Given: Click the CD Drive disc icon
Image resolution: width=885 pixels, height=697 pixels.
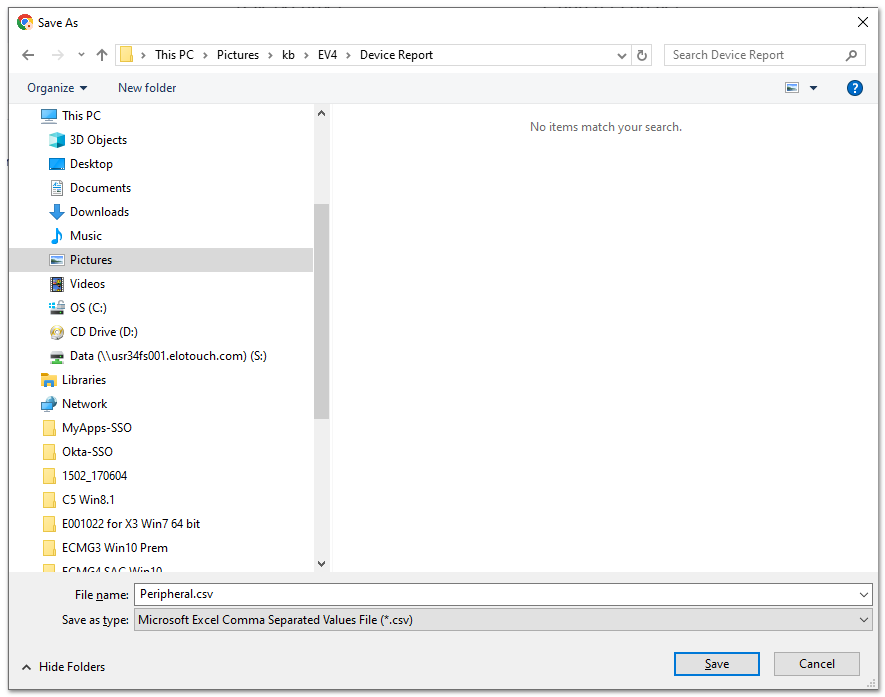Looking at the screenshot, I should tap(56, 332).
